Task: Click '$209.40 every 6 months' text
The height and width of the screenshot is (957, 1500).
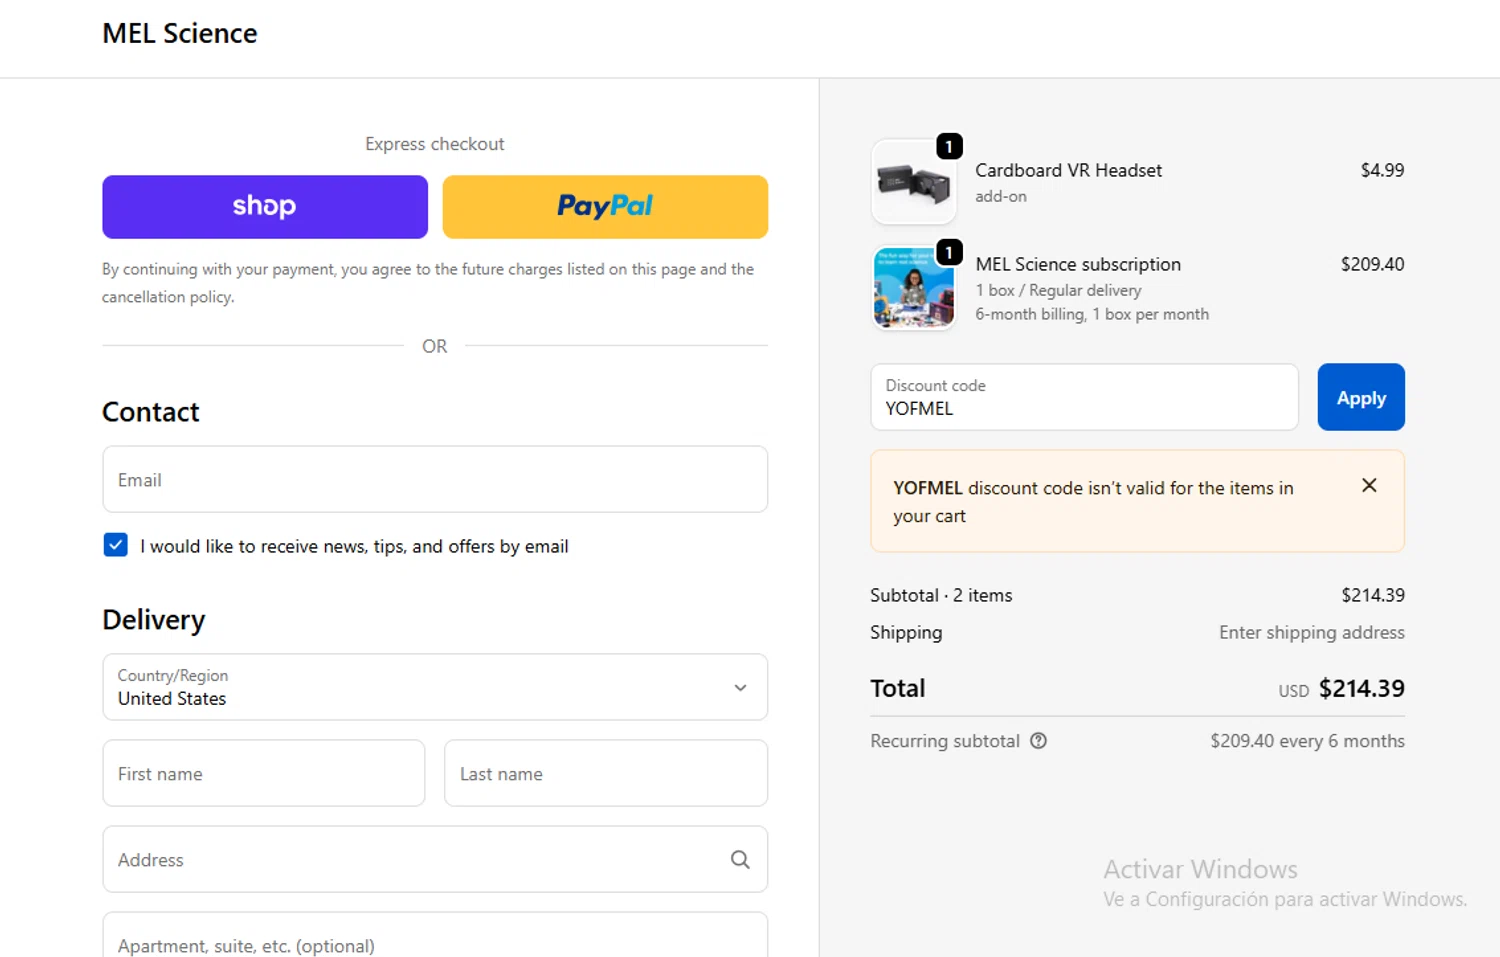Action: [x=1307, y=741]
